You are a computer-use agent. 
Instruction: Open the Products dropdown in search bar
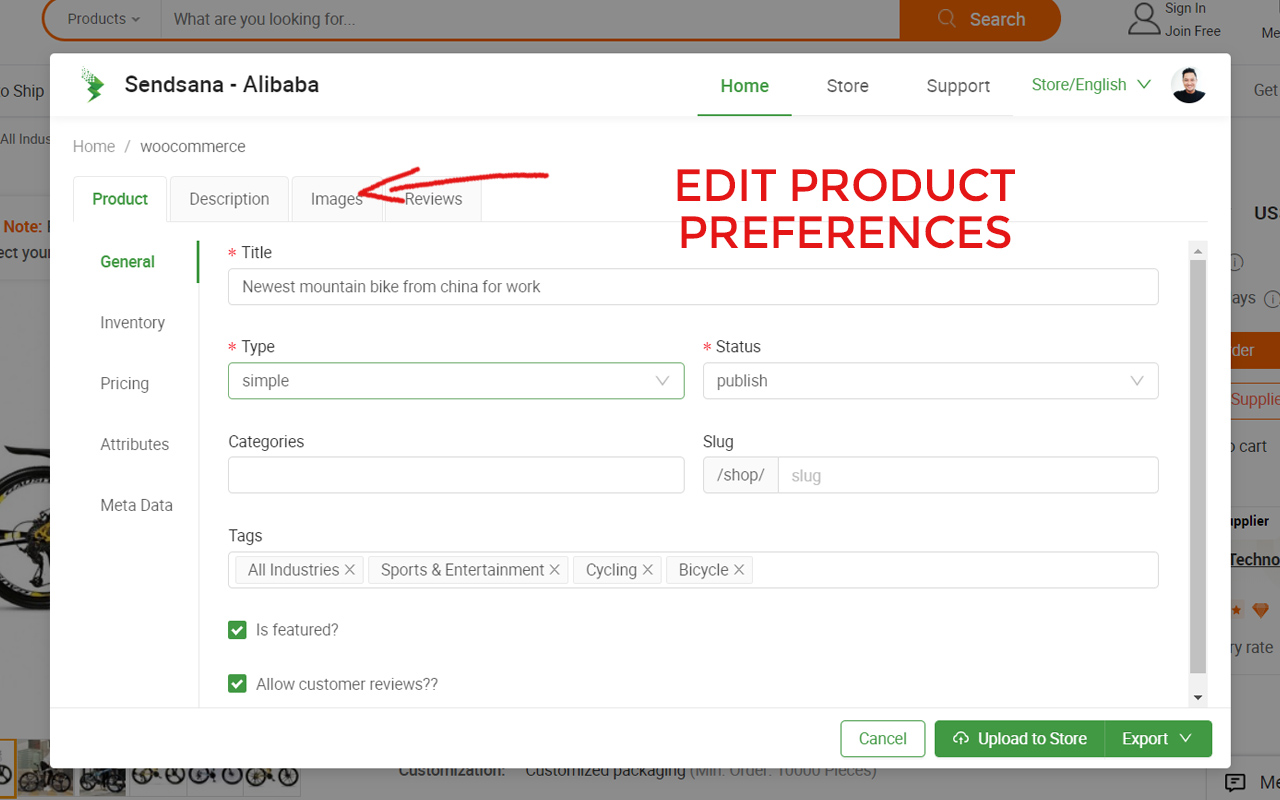104,19
